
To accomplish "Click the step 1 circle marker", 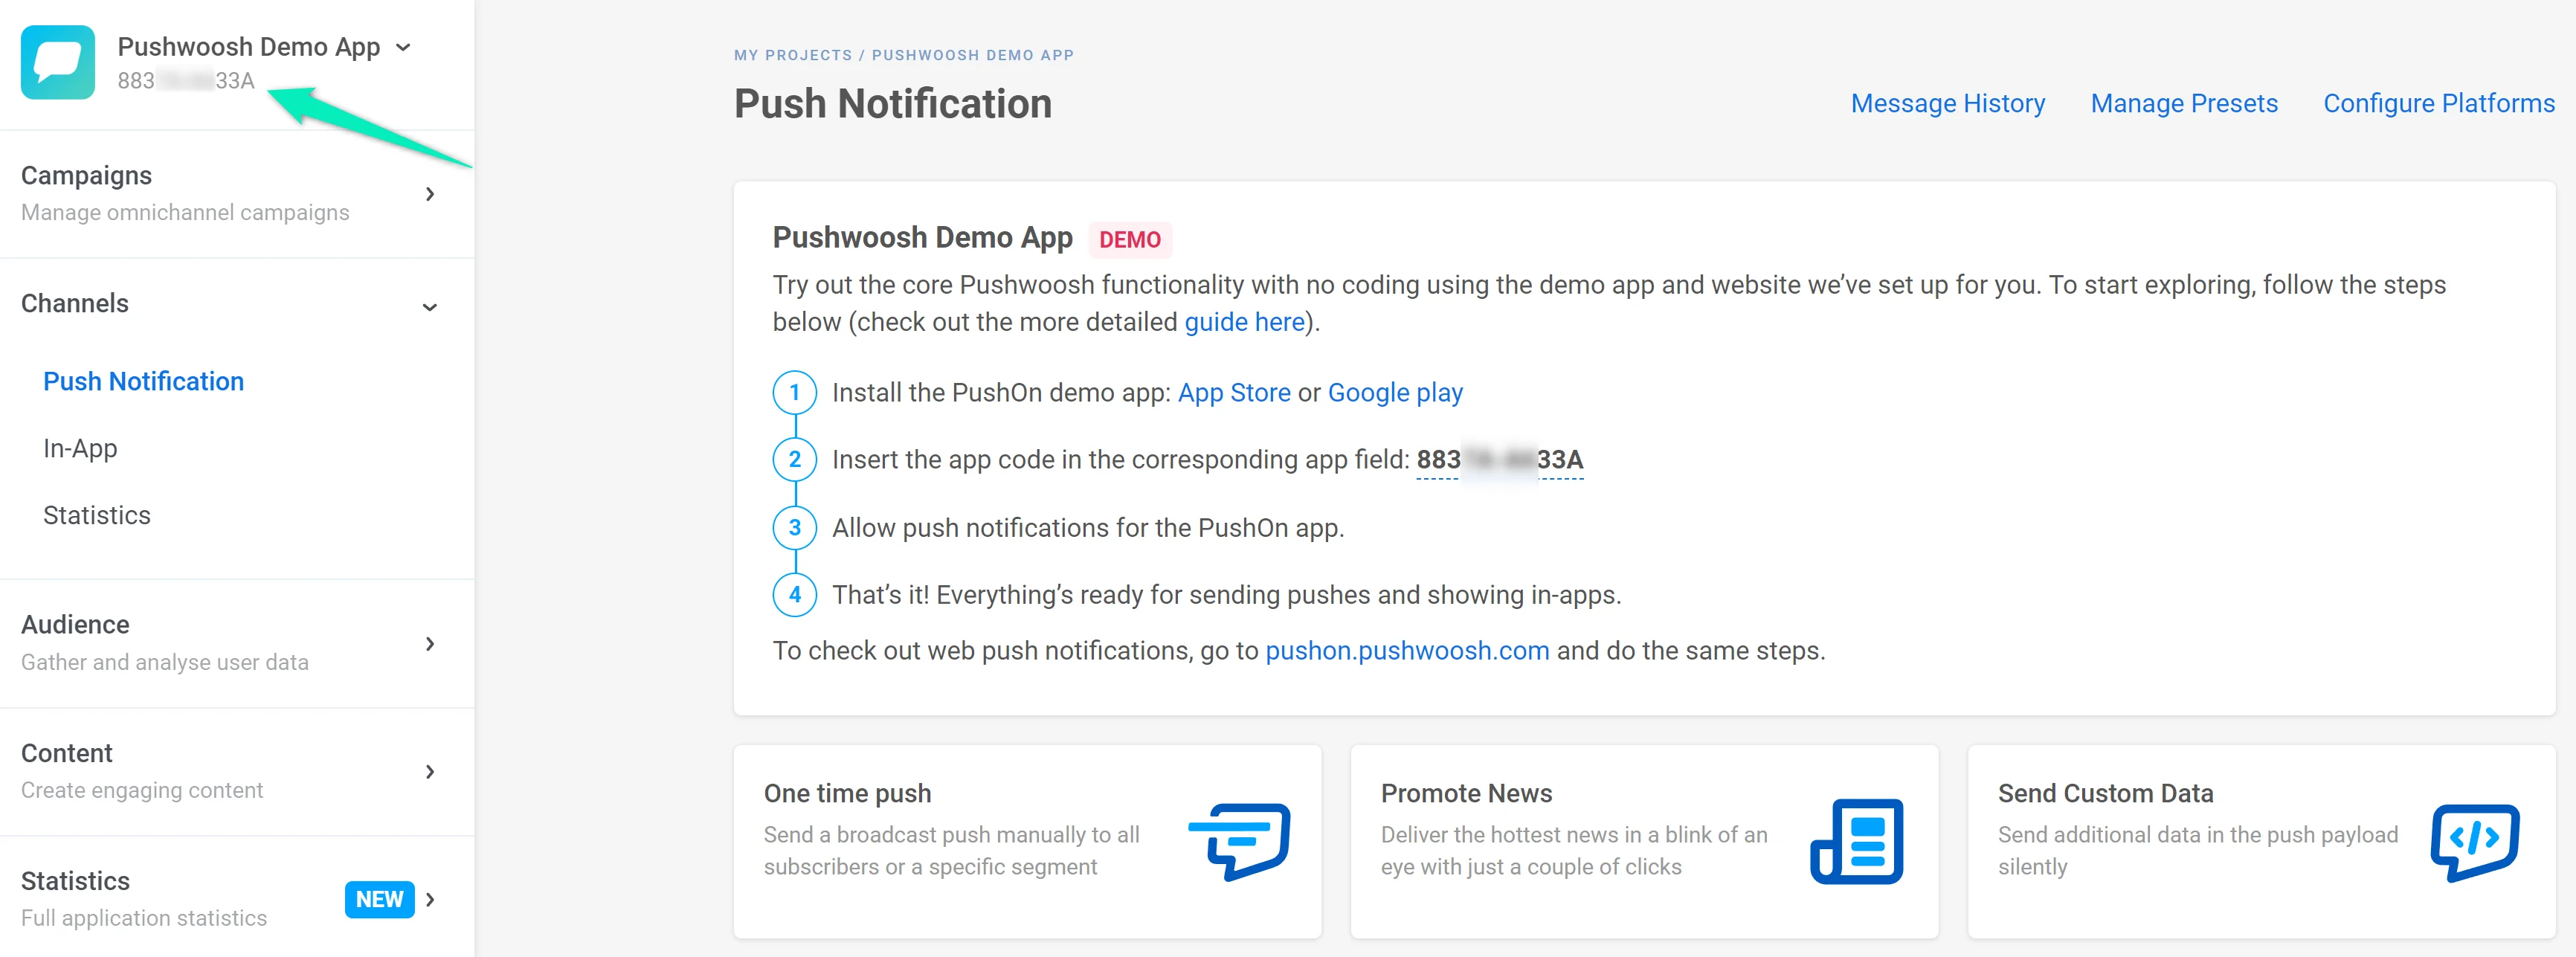I will pos(794,392).
